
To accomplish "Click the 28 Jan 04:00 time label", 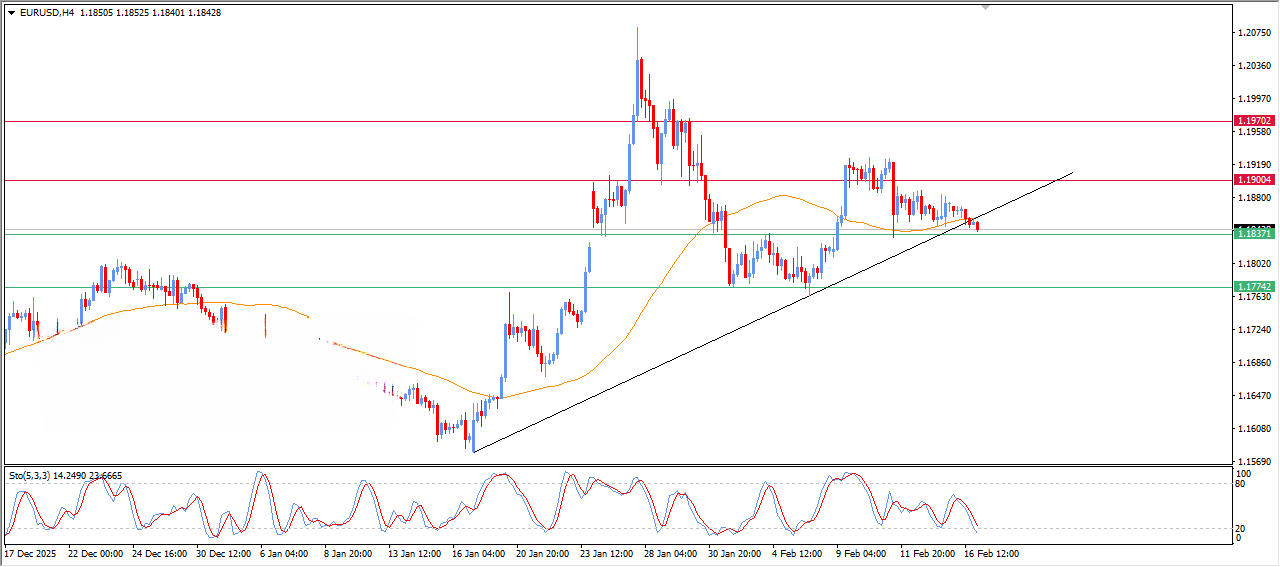I will pos(671,553).
